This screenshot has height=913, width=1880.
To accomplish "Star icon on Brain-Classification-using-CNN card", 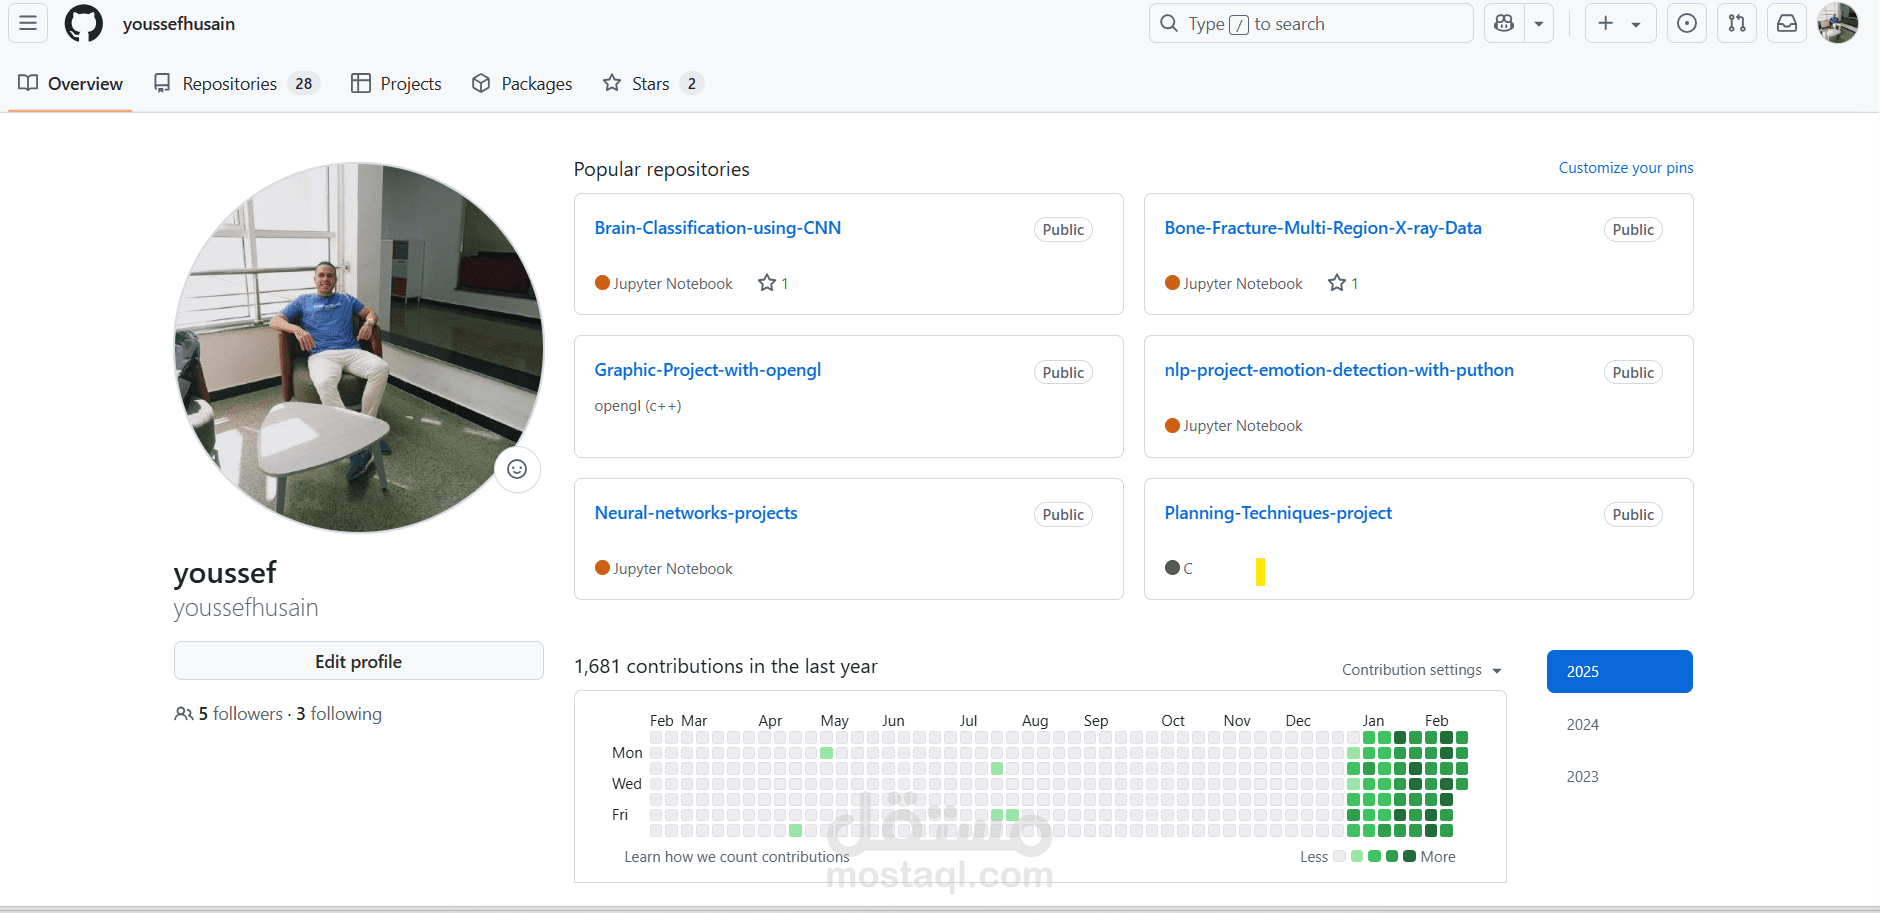I will click(x=767, y=283).
